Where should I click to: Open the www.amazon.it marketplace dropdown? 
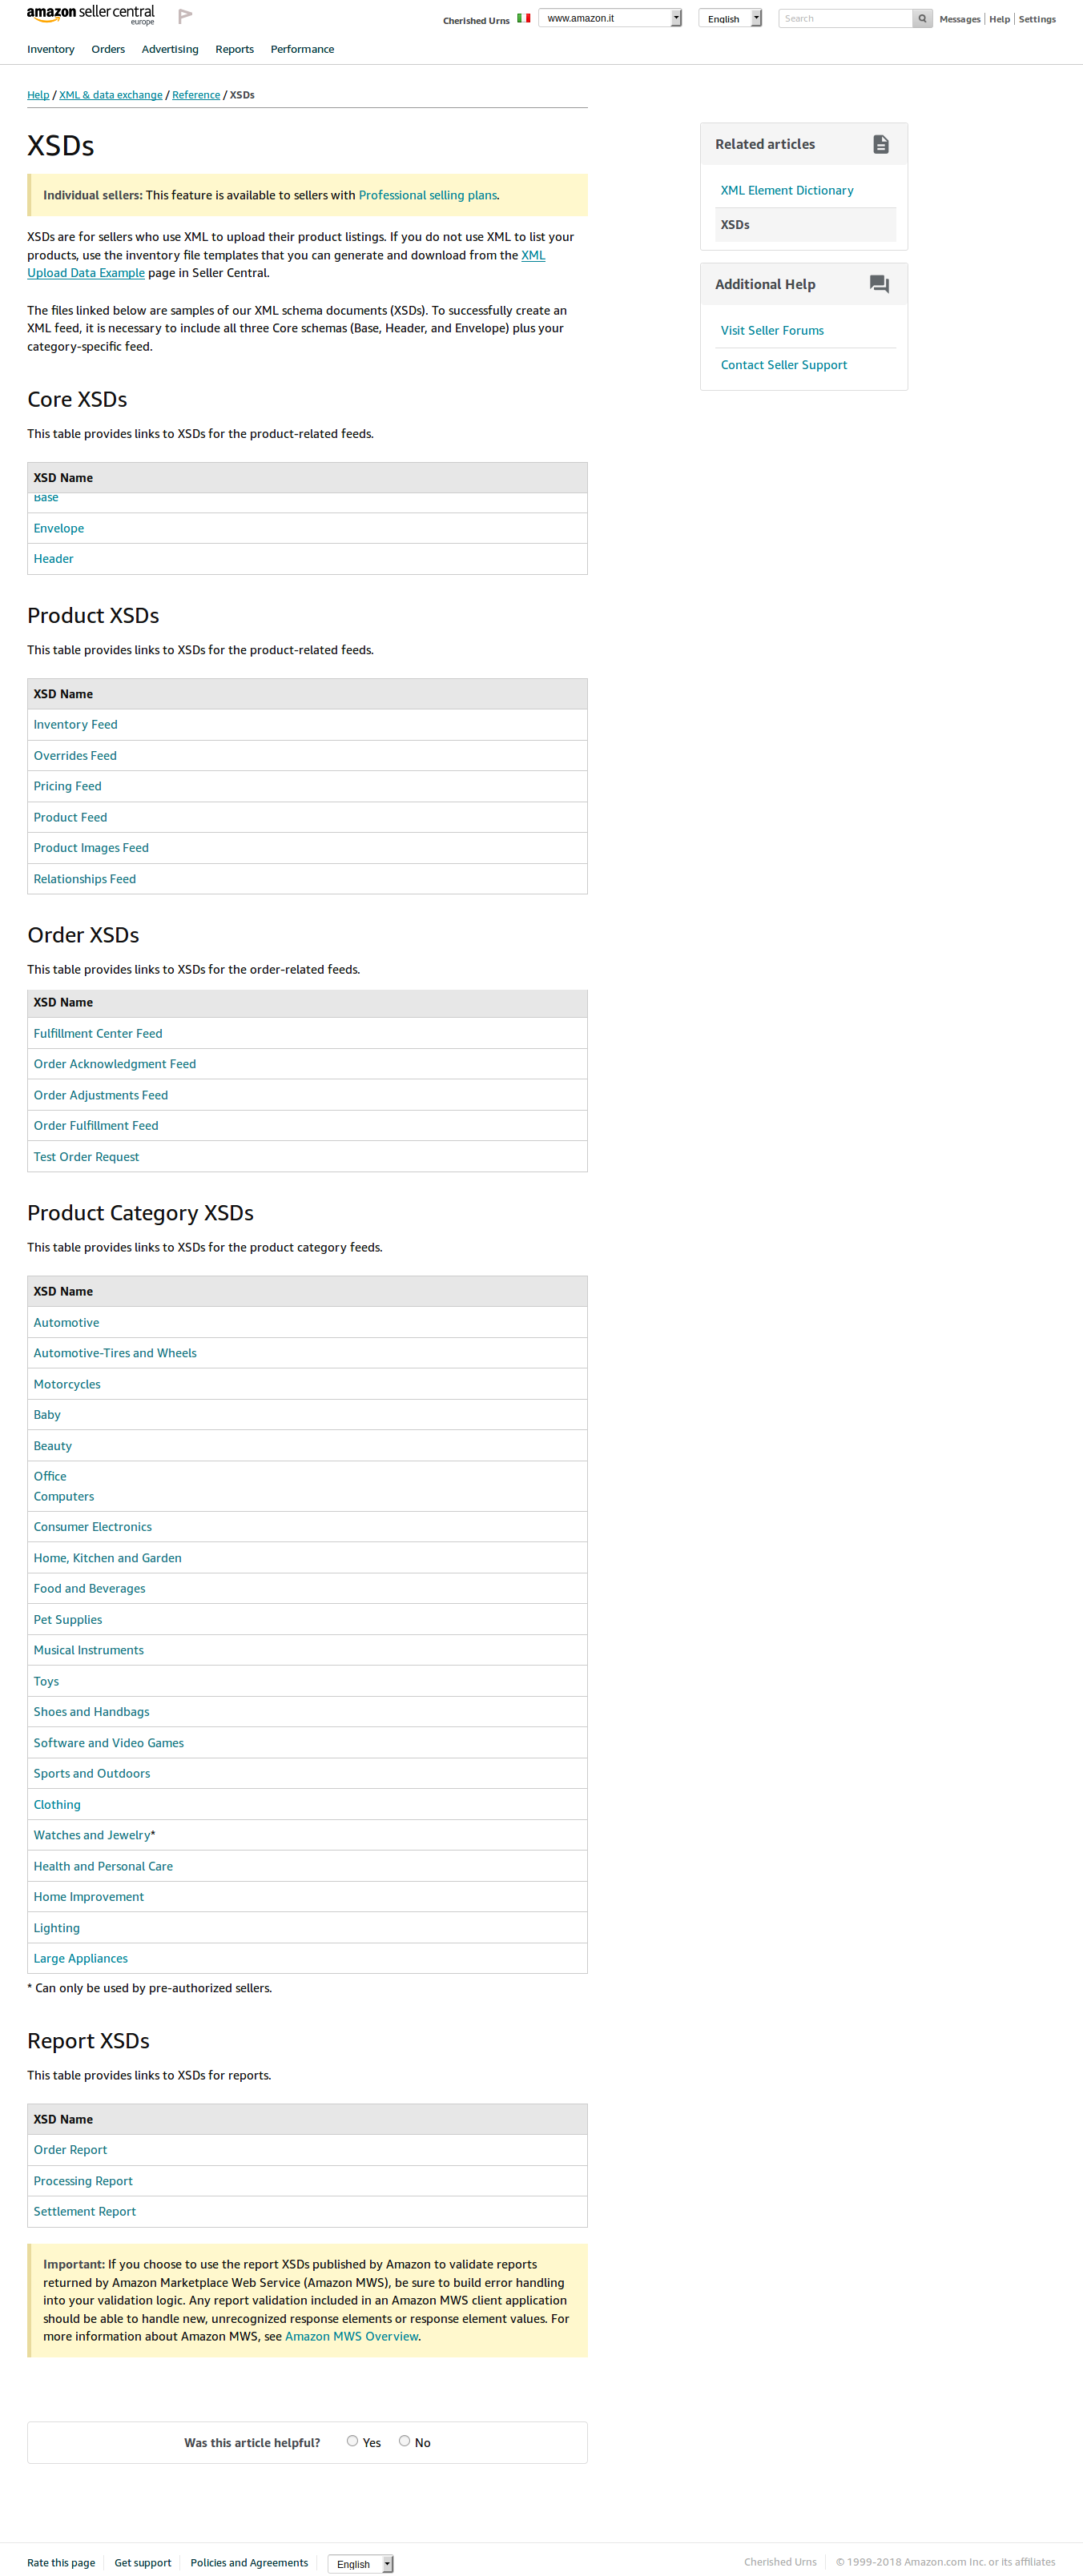pos(609,19)
